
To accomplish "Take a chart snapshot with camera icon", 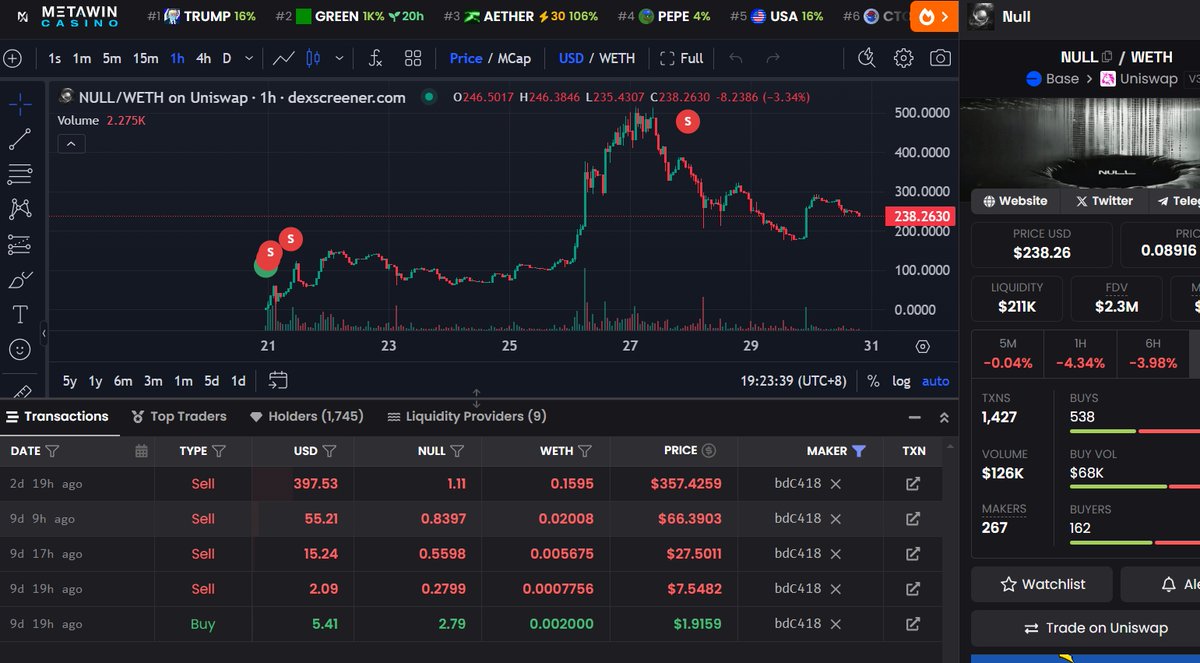I will [940, 58].
